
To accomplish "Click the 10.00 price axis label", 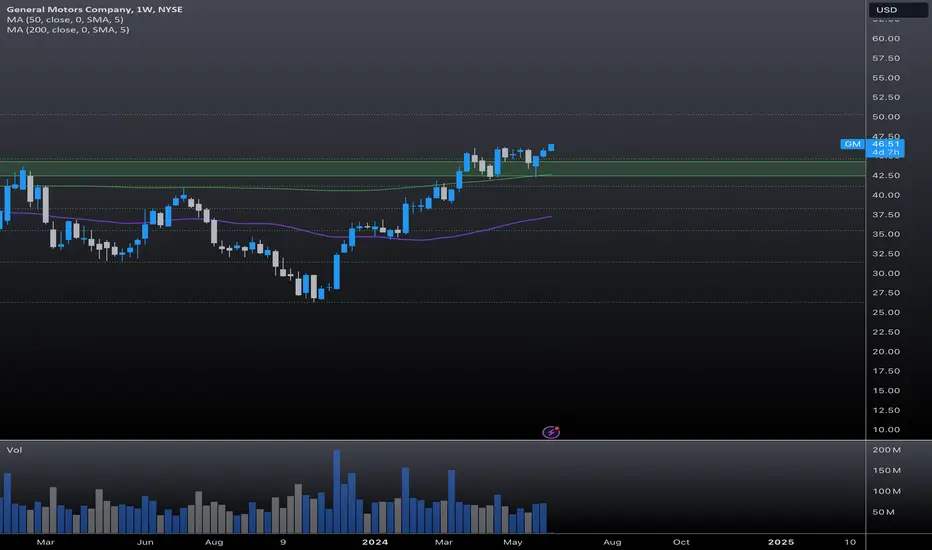I will (886, 429).
